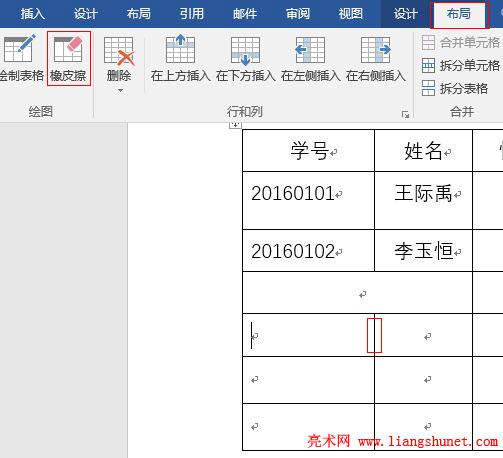Click the merged empty cell below 20160102
Viewport: 503px width, 458px height.
pyautogui.click(x=358, y=292)
